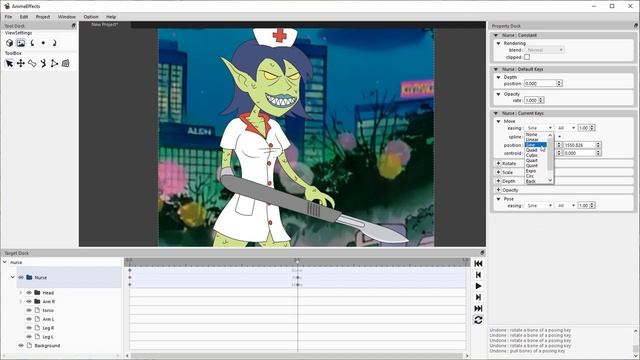Open the Option menu

pos(91,17)
